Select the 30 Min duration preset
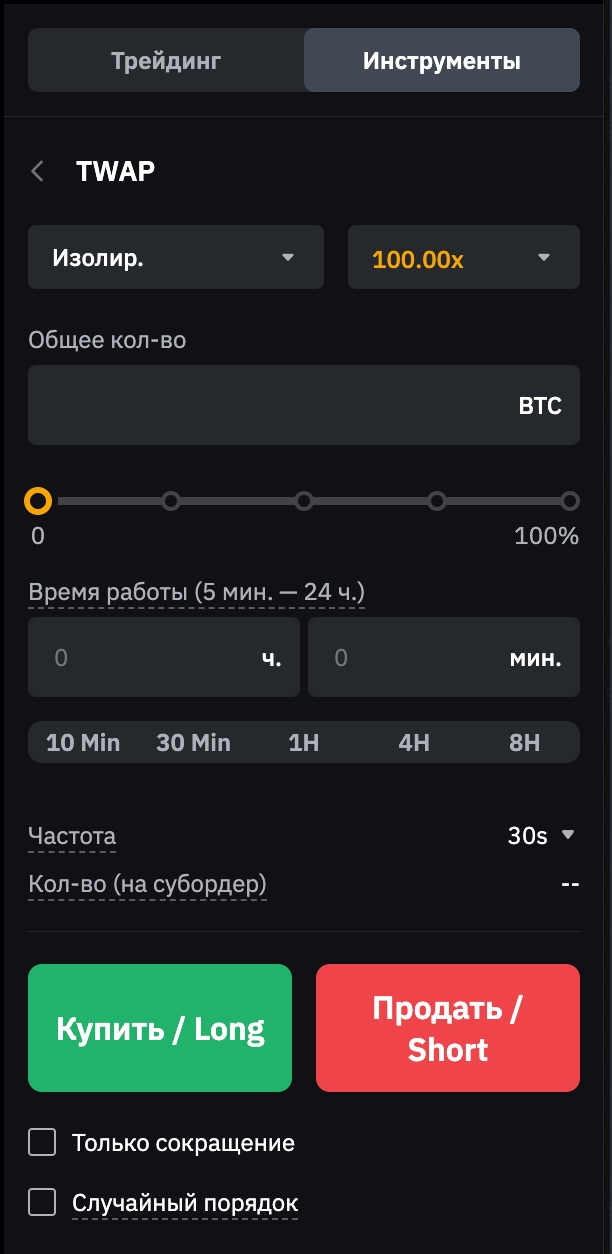 [193, 743]
